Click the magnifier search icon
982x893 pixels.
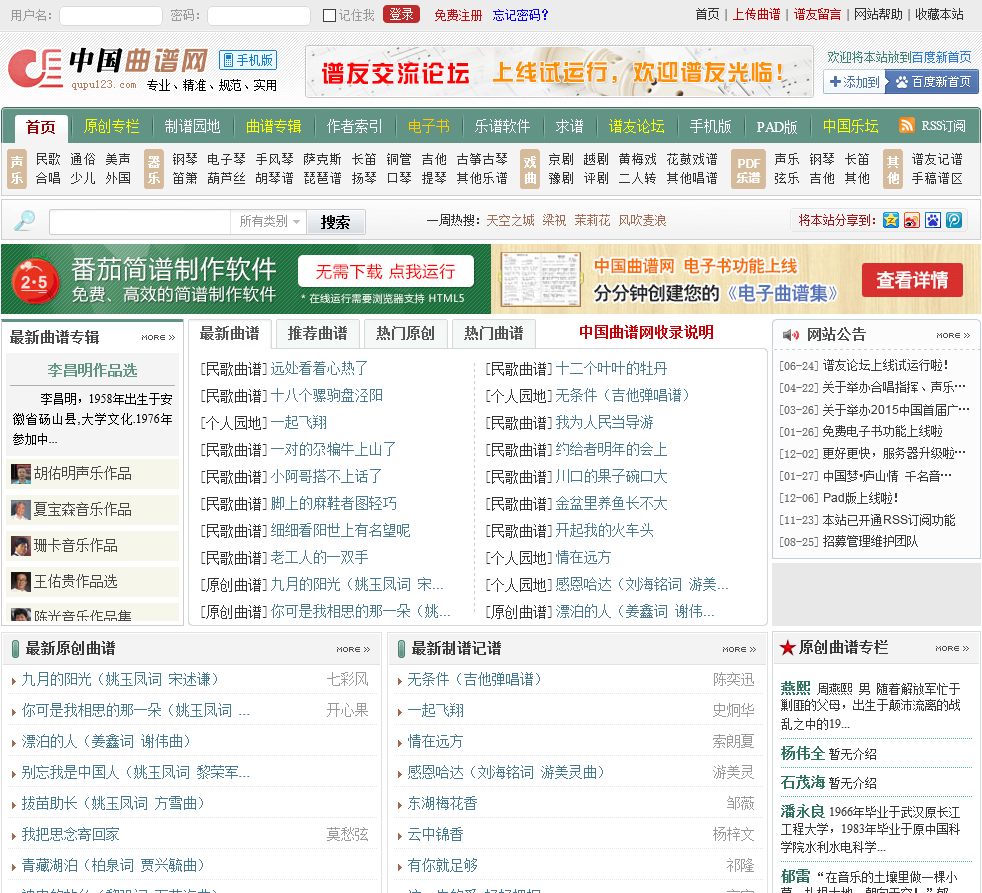coord(24,221)
